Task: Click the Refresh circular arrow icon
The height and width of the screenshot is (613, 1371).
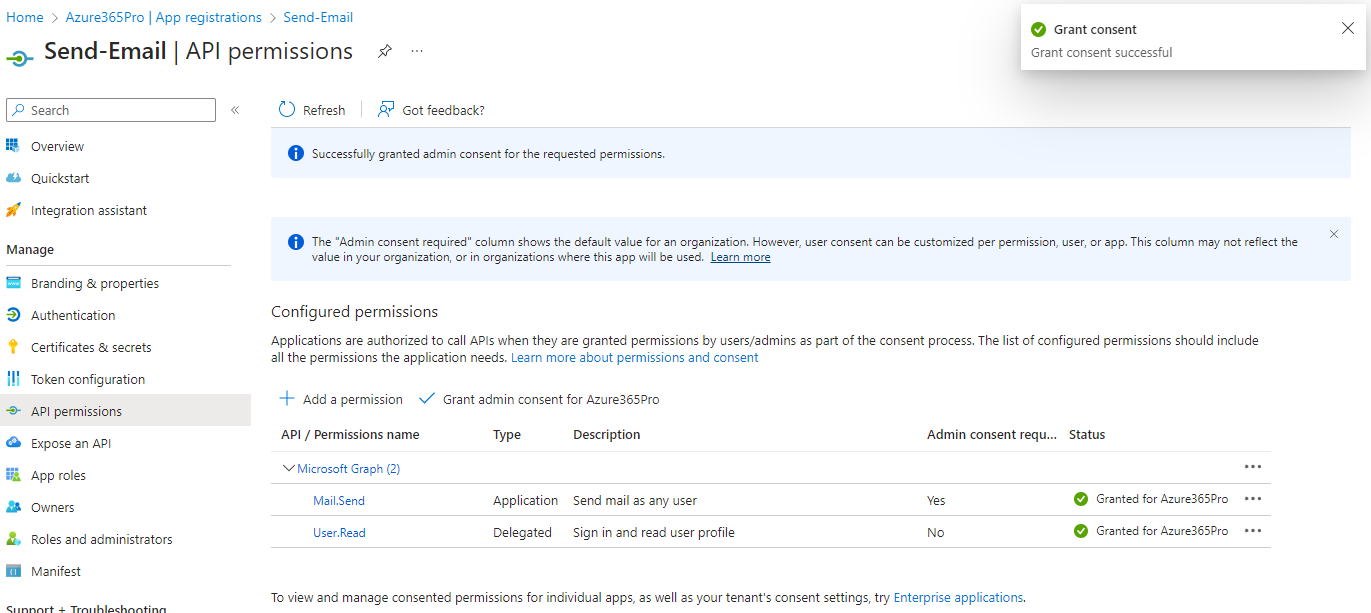Action: (287, 110)
